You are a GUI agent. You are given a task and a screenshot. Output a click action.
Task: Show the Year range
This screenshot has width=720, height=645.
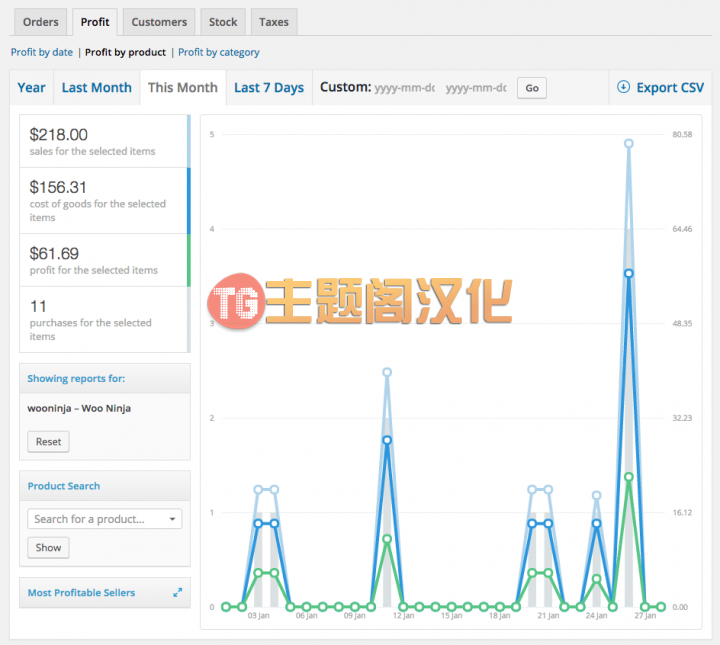pos(32,88)
